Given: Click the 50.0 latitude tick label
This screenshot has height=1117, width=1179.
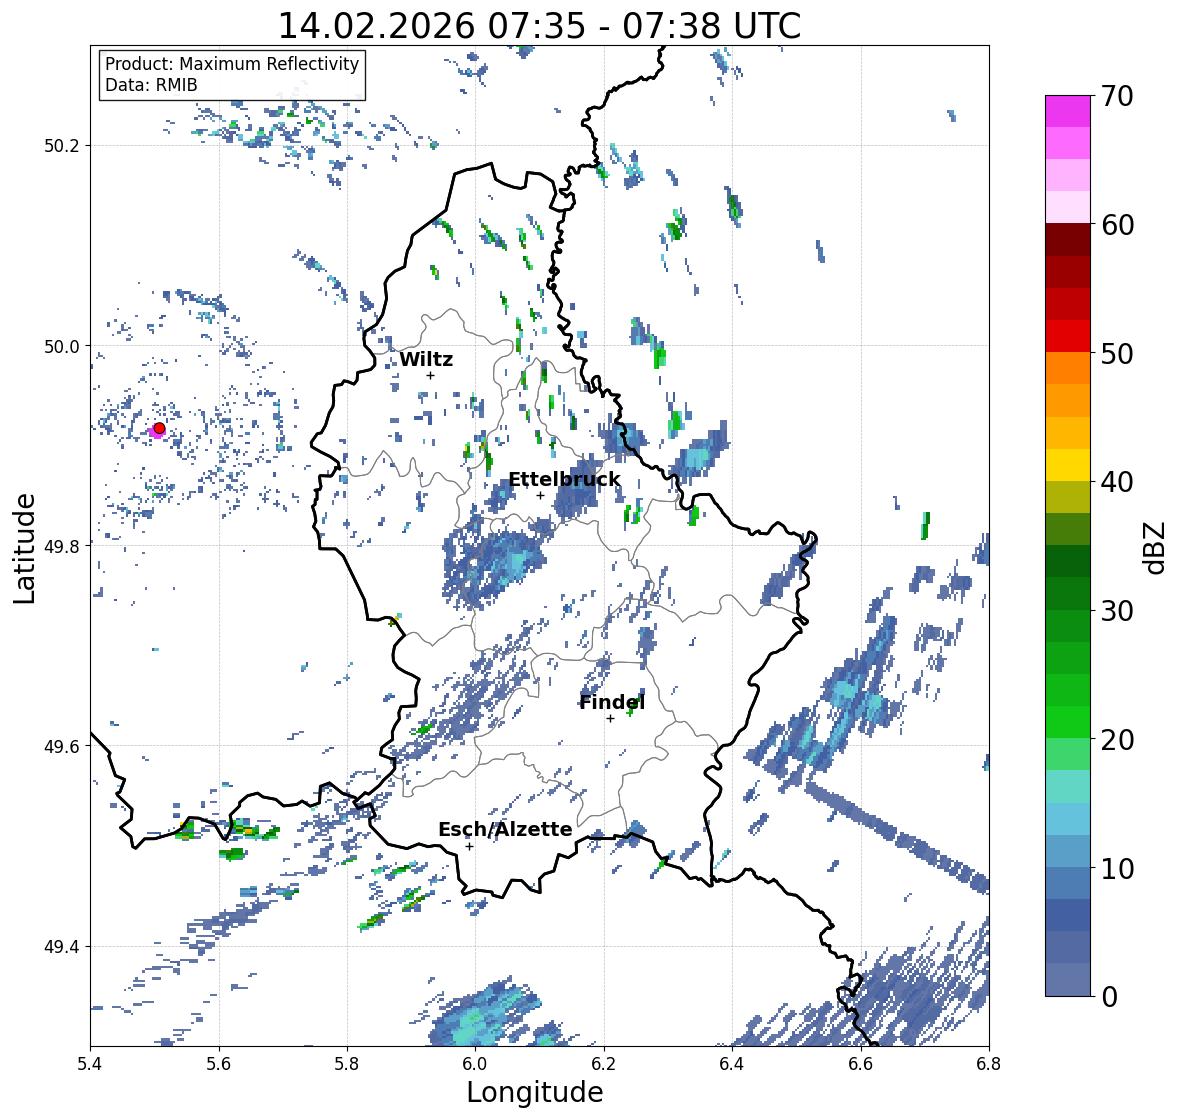Looking at the screenshot, I should (62, 347).
